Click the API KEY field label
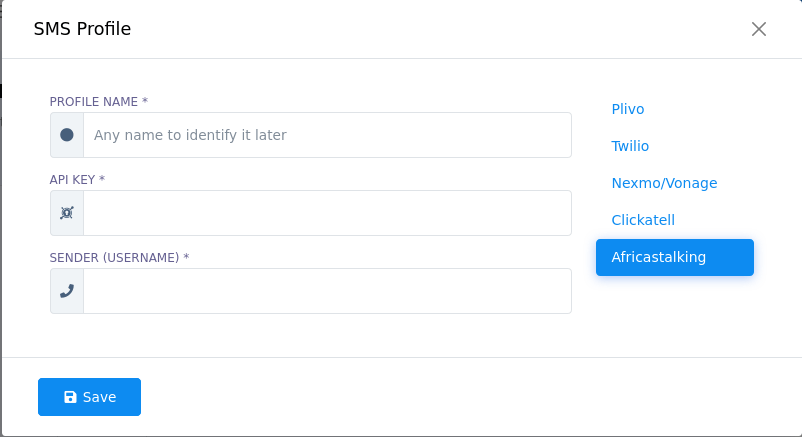This screenshot has height=437, width=802. coord(72,180)
